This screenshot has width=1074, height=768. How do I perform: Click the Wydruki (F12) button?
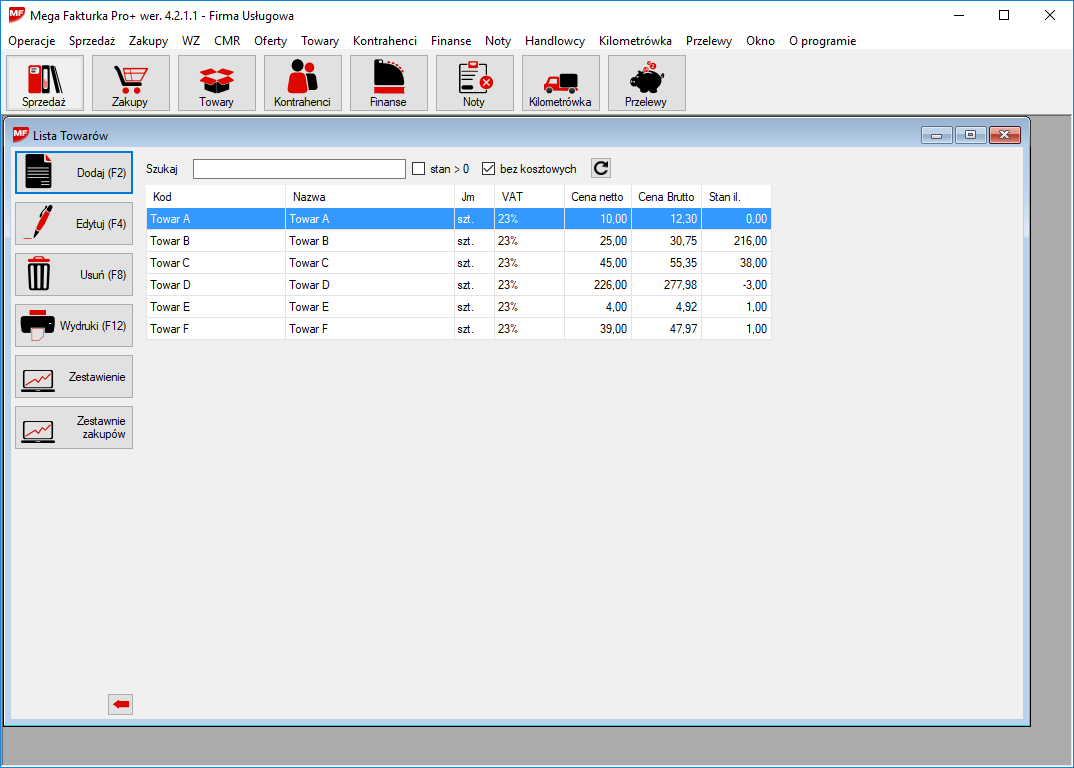[74, 325]
